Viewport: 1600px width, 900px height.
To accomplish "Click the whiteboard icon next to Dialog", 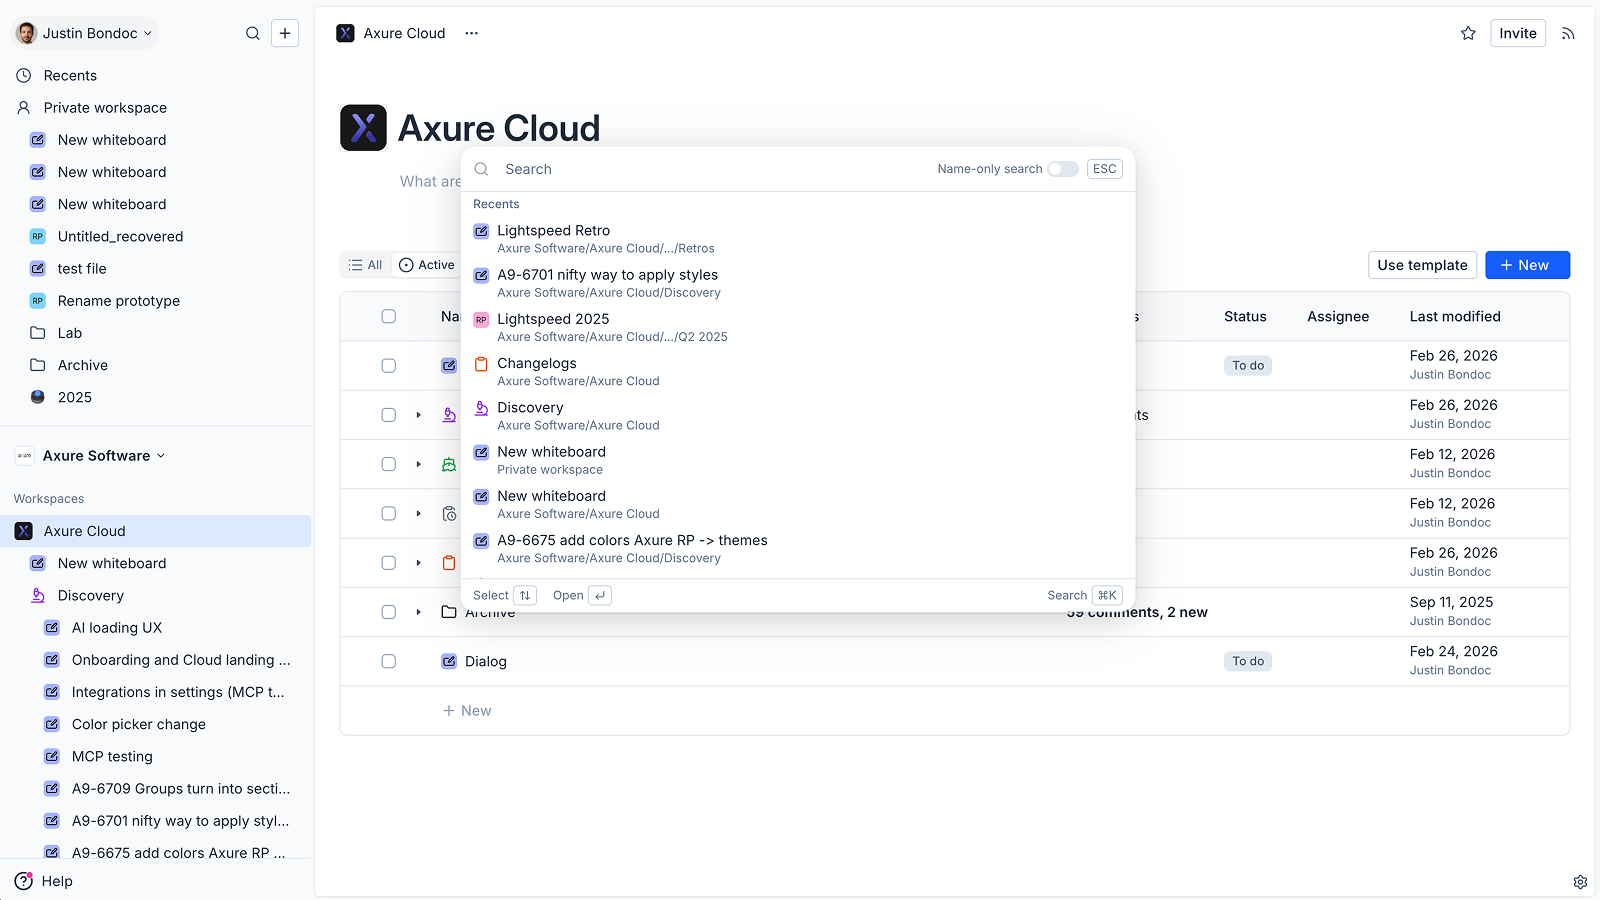I will 448,661.
